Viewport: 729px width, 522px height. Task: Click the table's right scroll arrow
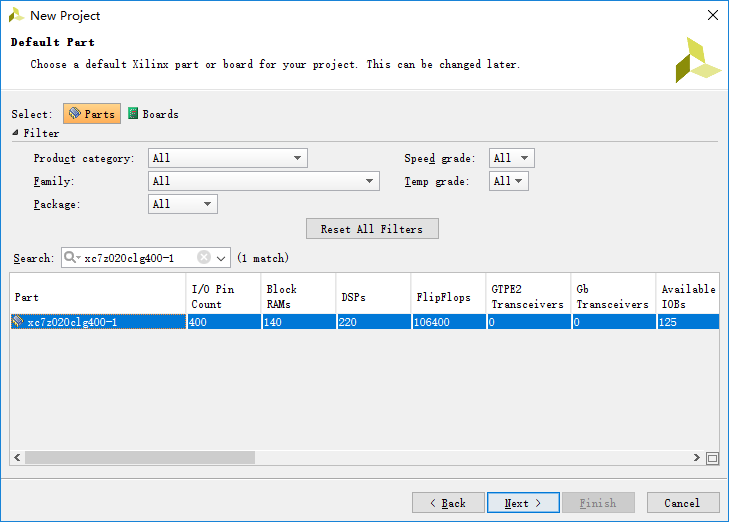click(x=696, y=457)
